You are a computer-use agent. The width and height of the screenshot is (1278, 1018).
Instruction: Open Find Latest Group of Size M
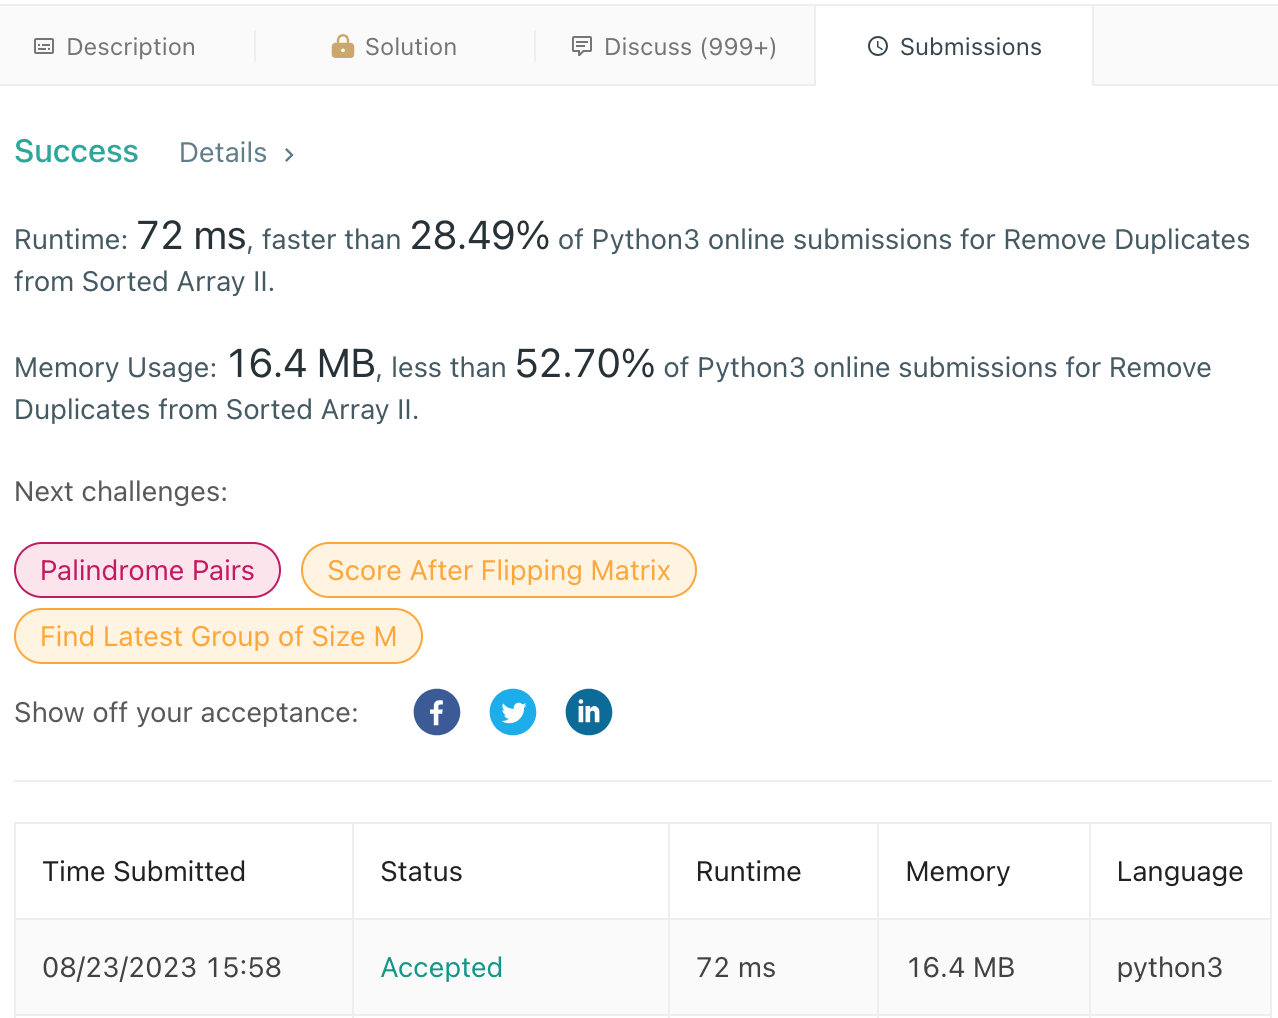click(x=218, y=636)
